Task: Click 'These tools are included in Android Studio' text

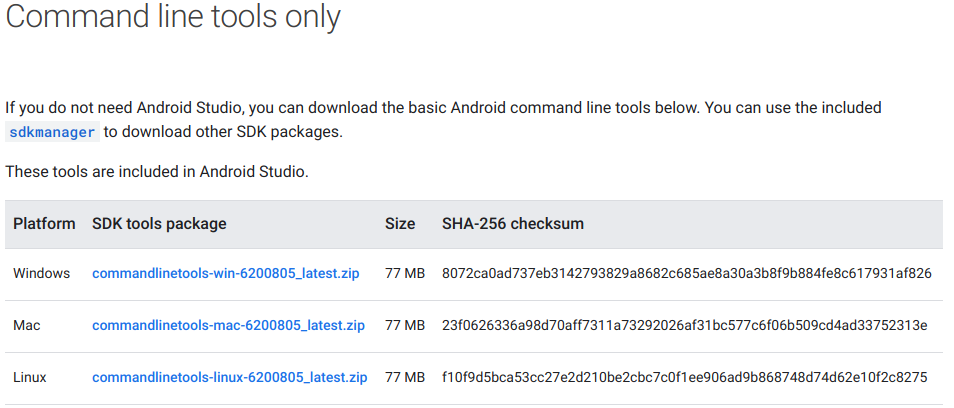Action: (x=157, y=172)
